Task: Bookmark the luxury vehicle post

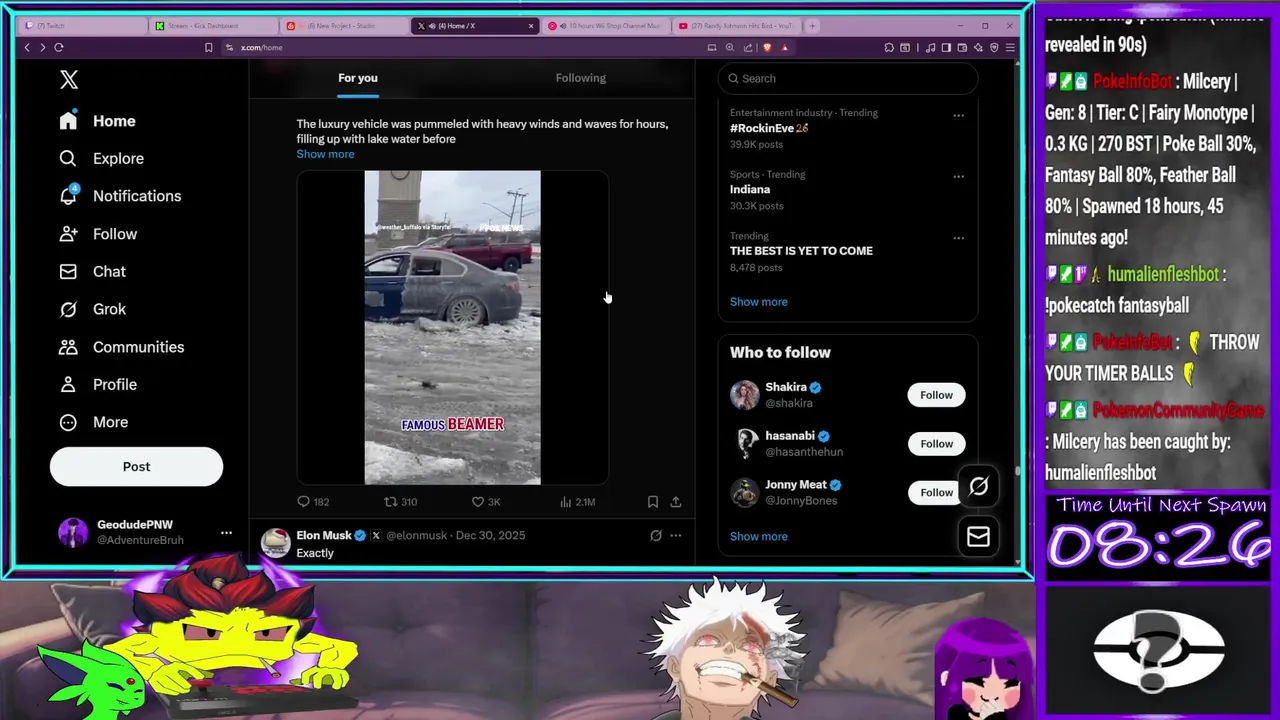Action: (652, 502)
